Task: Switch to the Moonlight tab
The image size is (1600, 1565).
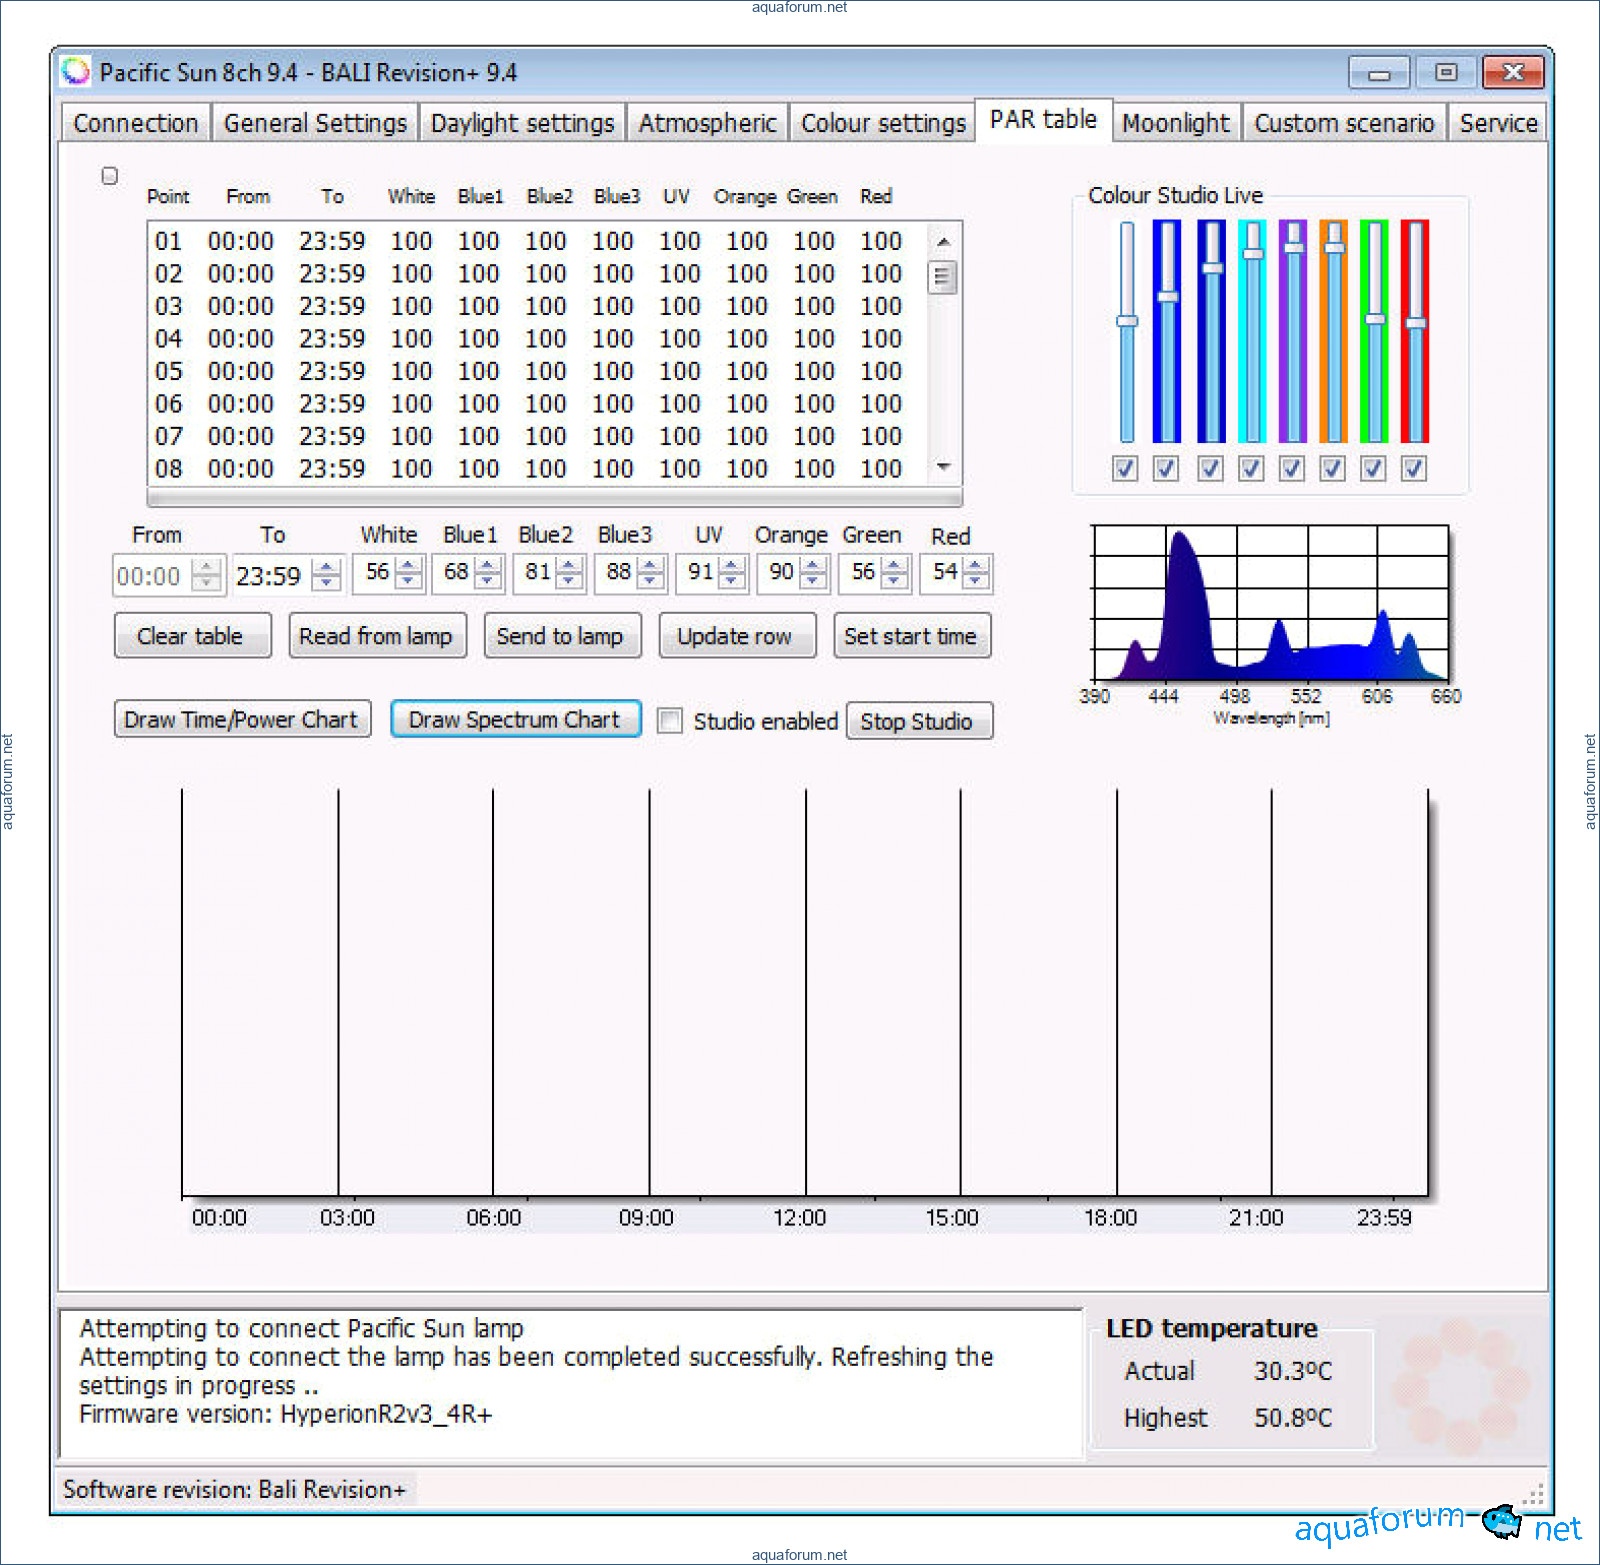Action: [x=1175, y=123]
